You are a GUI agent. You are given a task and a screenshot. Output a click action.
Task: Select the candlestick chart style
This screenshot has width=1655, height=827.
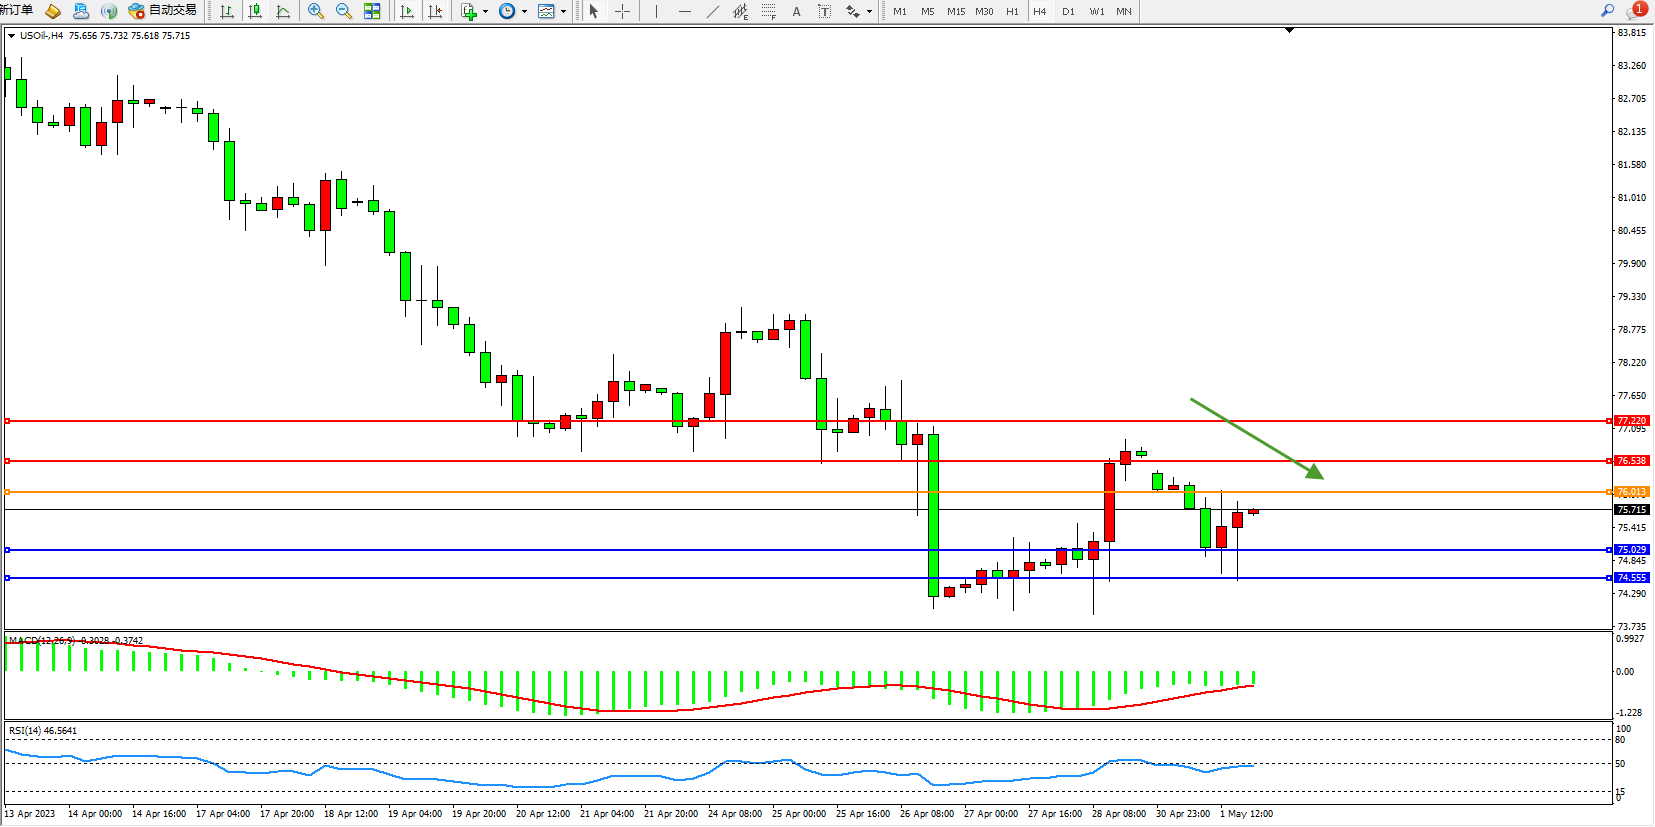click(255, 11)
